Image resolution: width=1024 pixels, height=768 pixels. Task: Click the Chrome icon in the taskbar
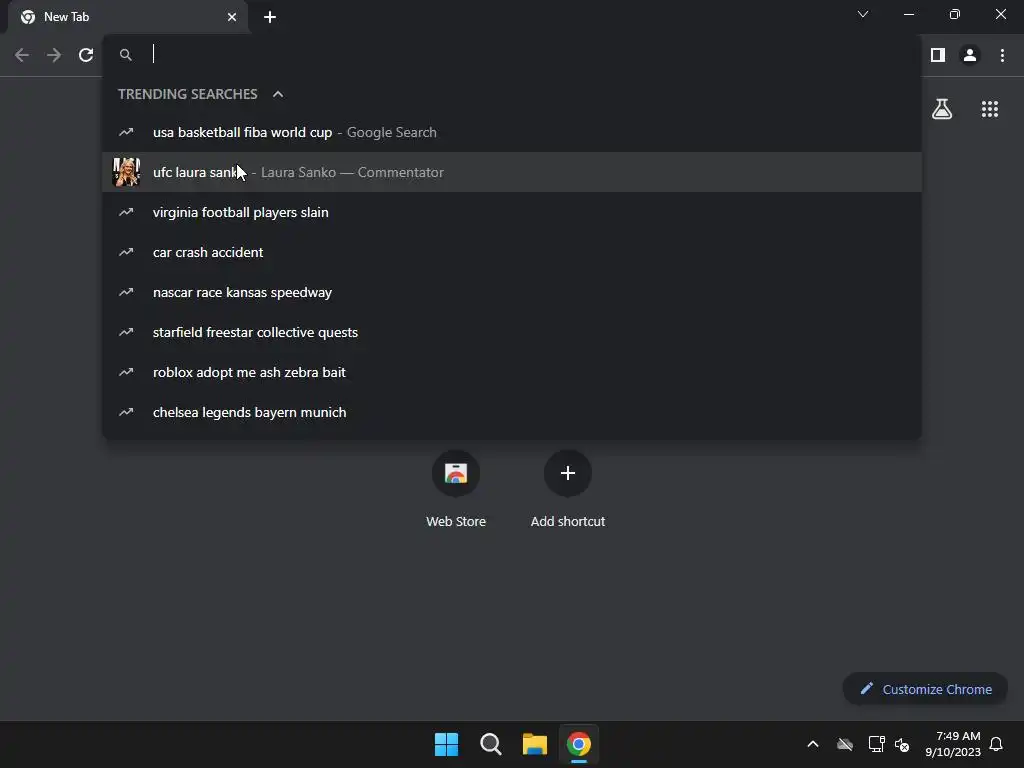click(x=579, y=744)
